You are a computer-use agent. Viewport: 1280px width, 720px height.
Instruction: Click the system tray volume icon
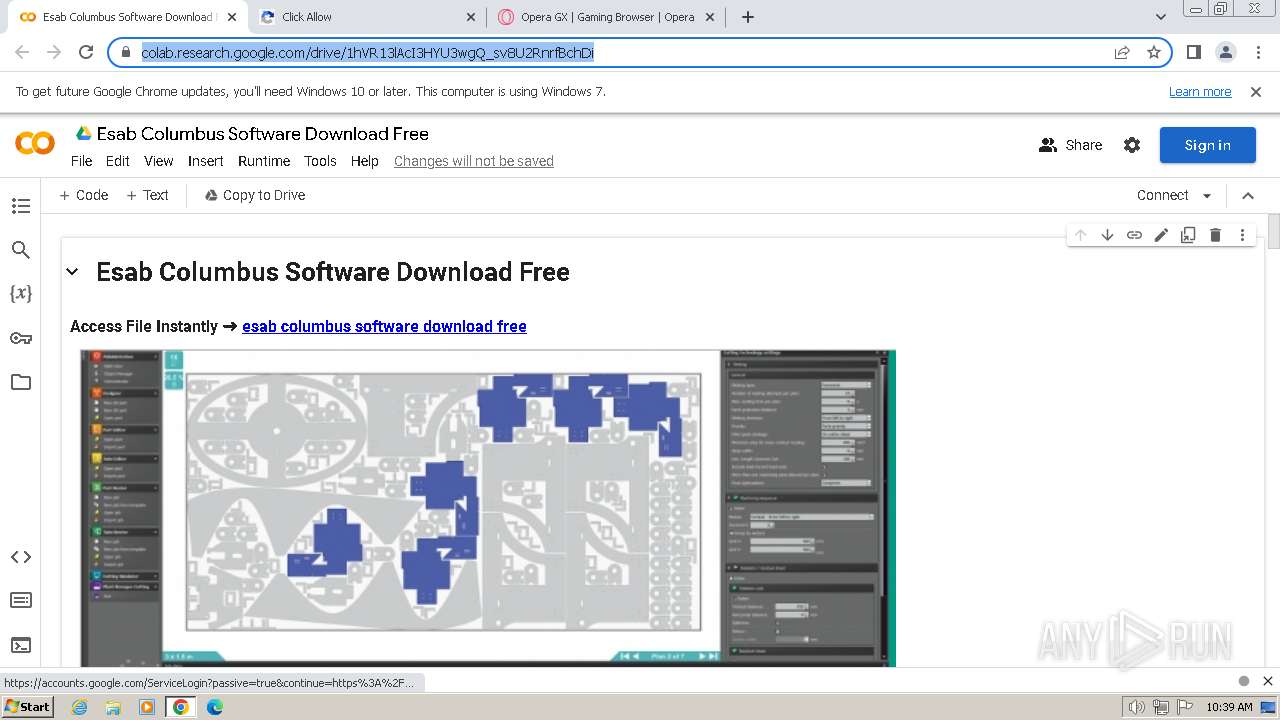[1136, 707]
